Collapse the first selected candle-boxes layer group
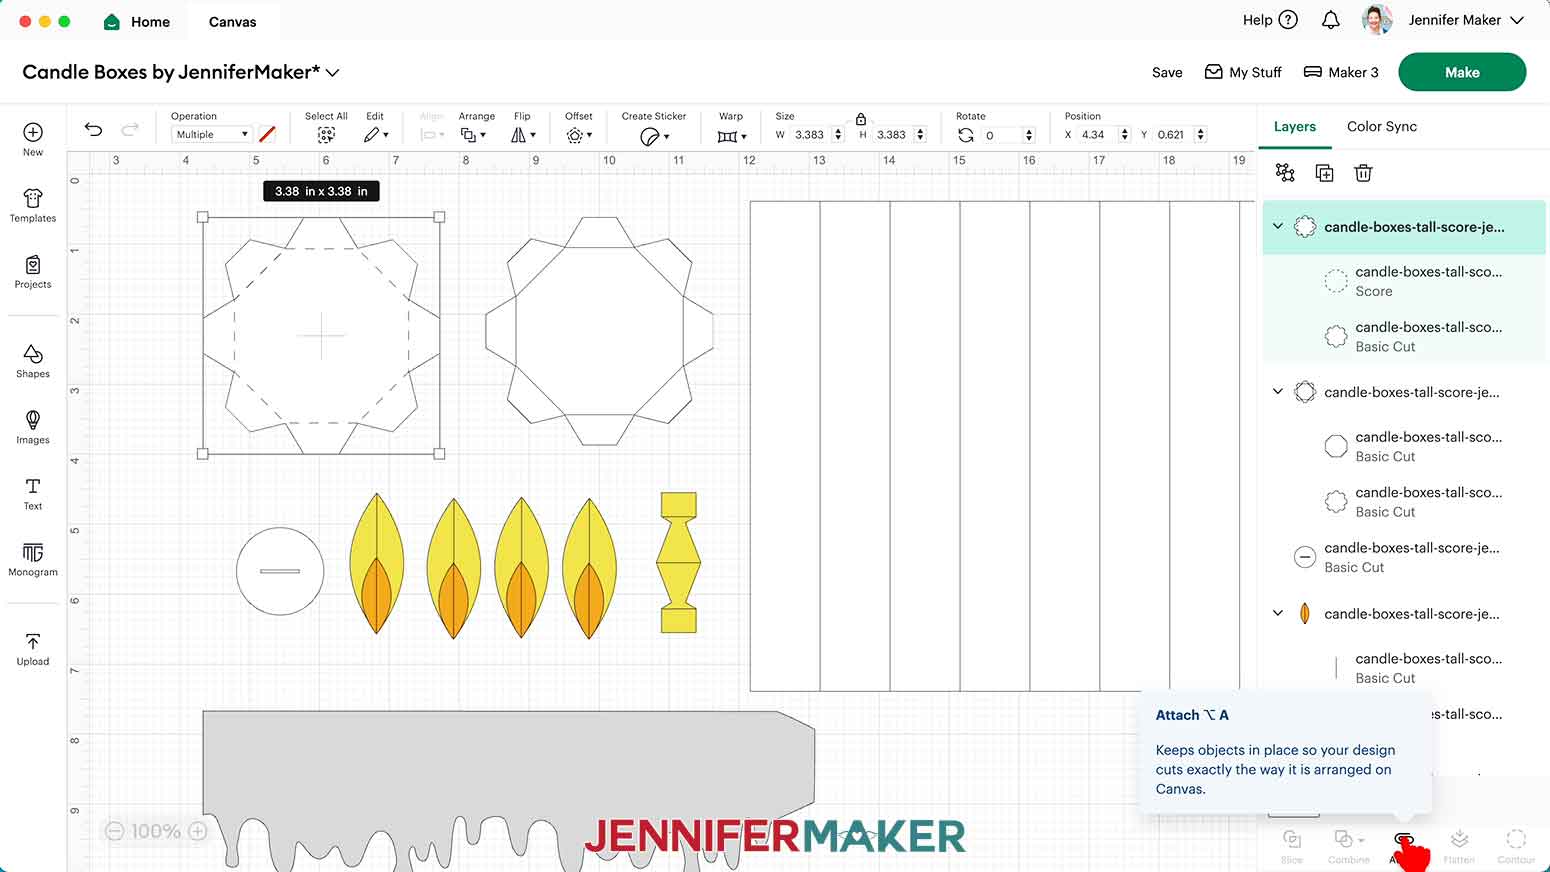This screenshot has height=872, width=1550. (x=1277, y=227)
